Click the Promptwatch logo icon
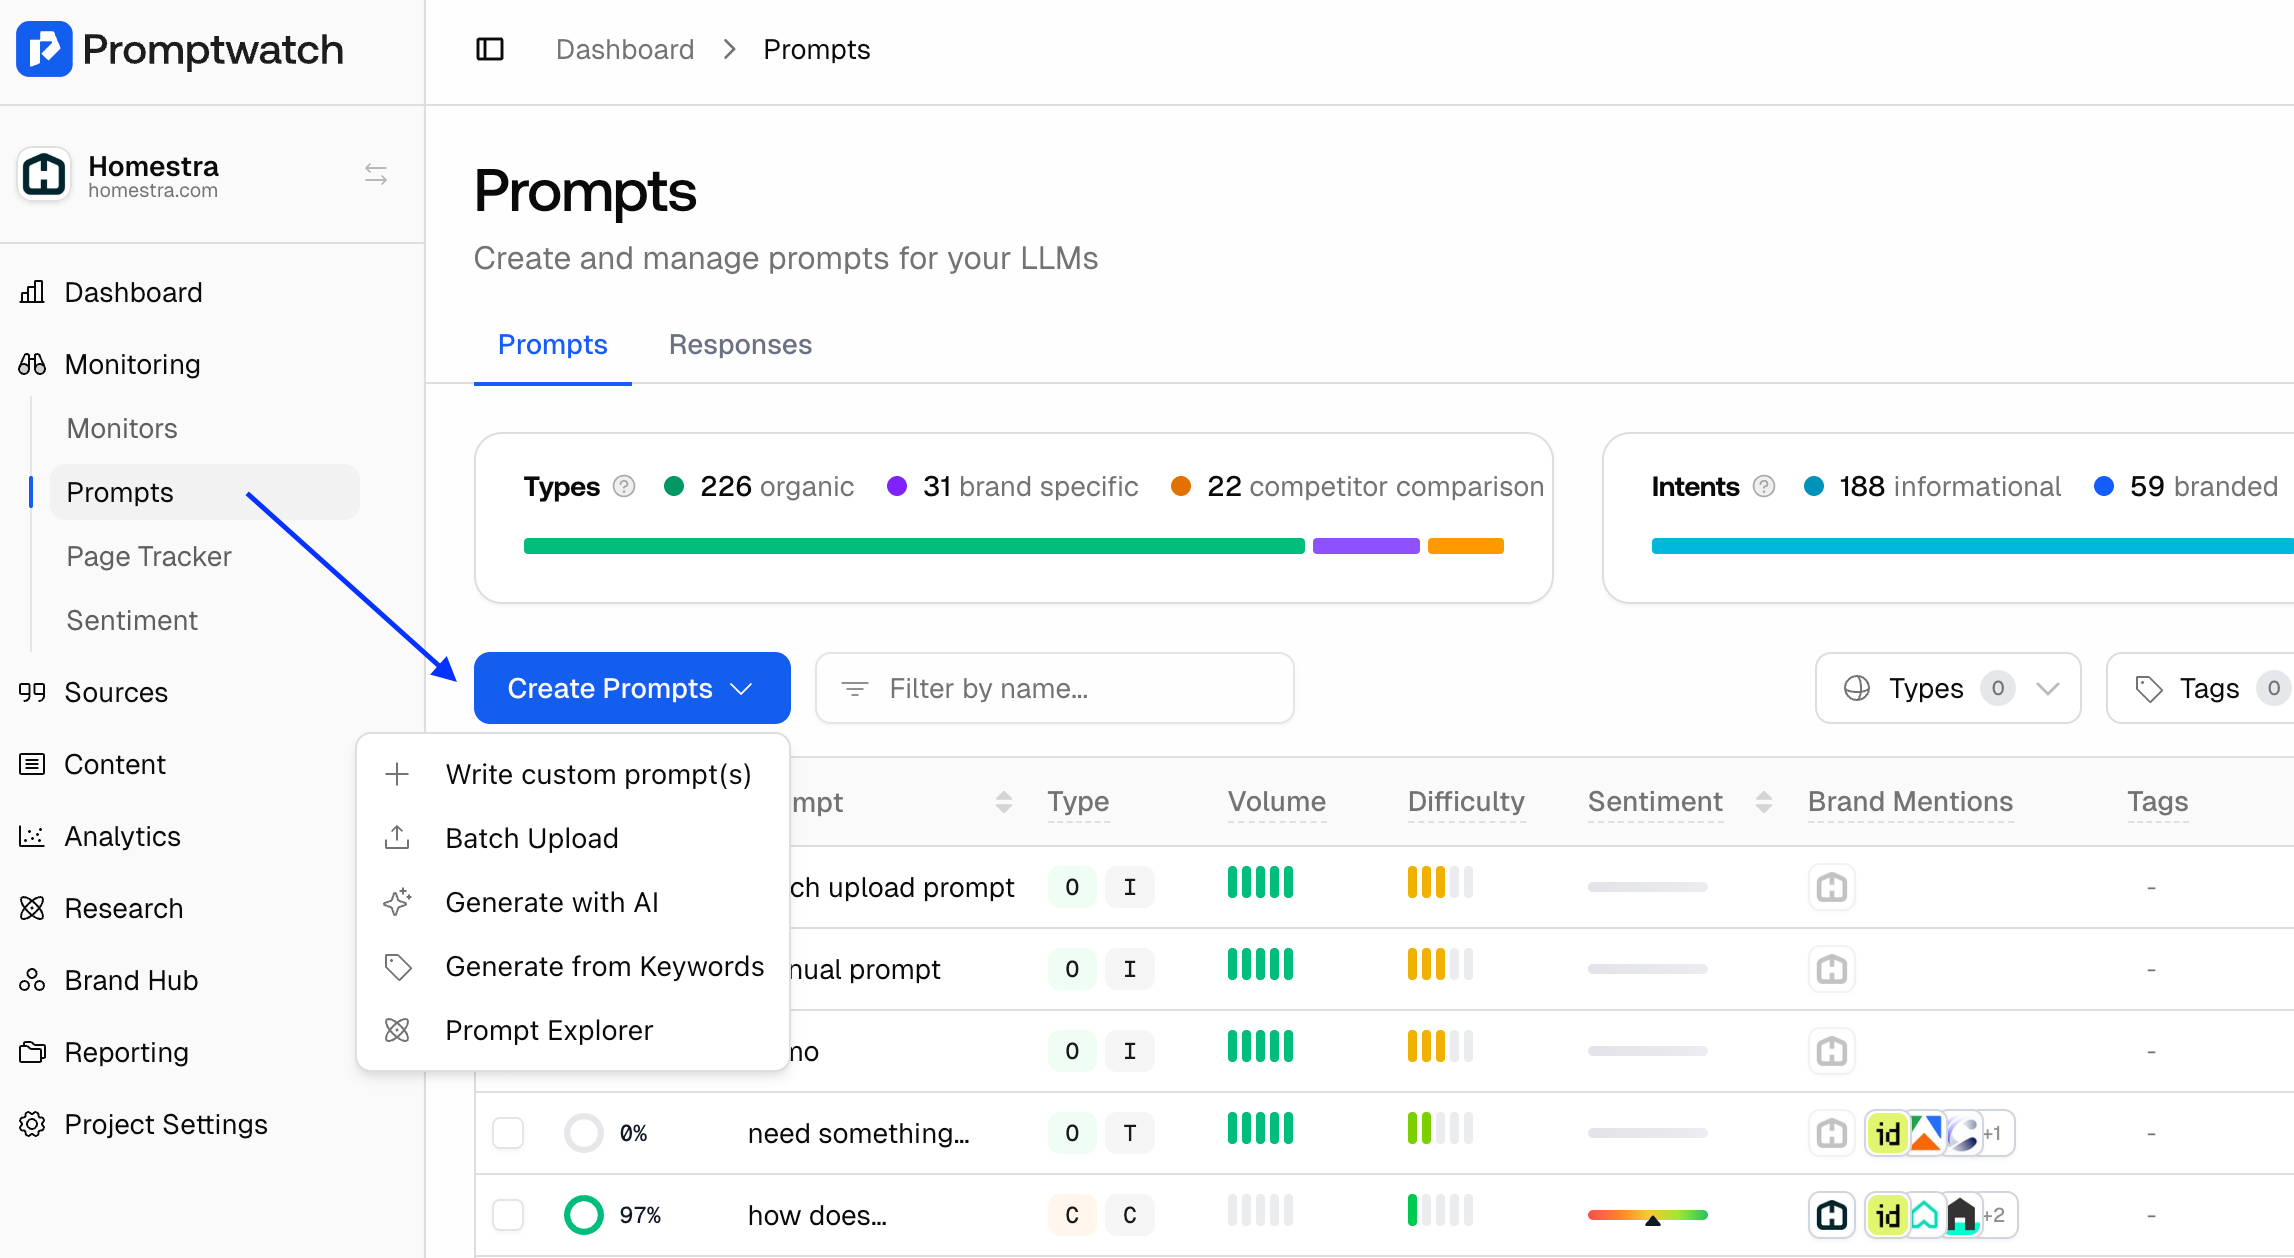The height and width of the screenshot is (1258, 2294). tap(44, 49)
